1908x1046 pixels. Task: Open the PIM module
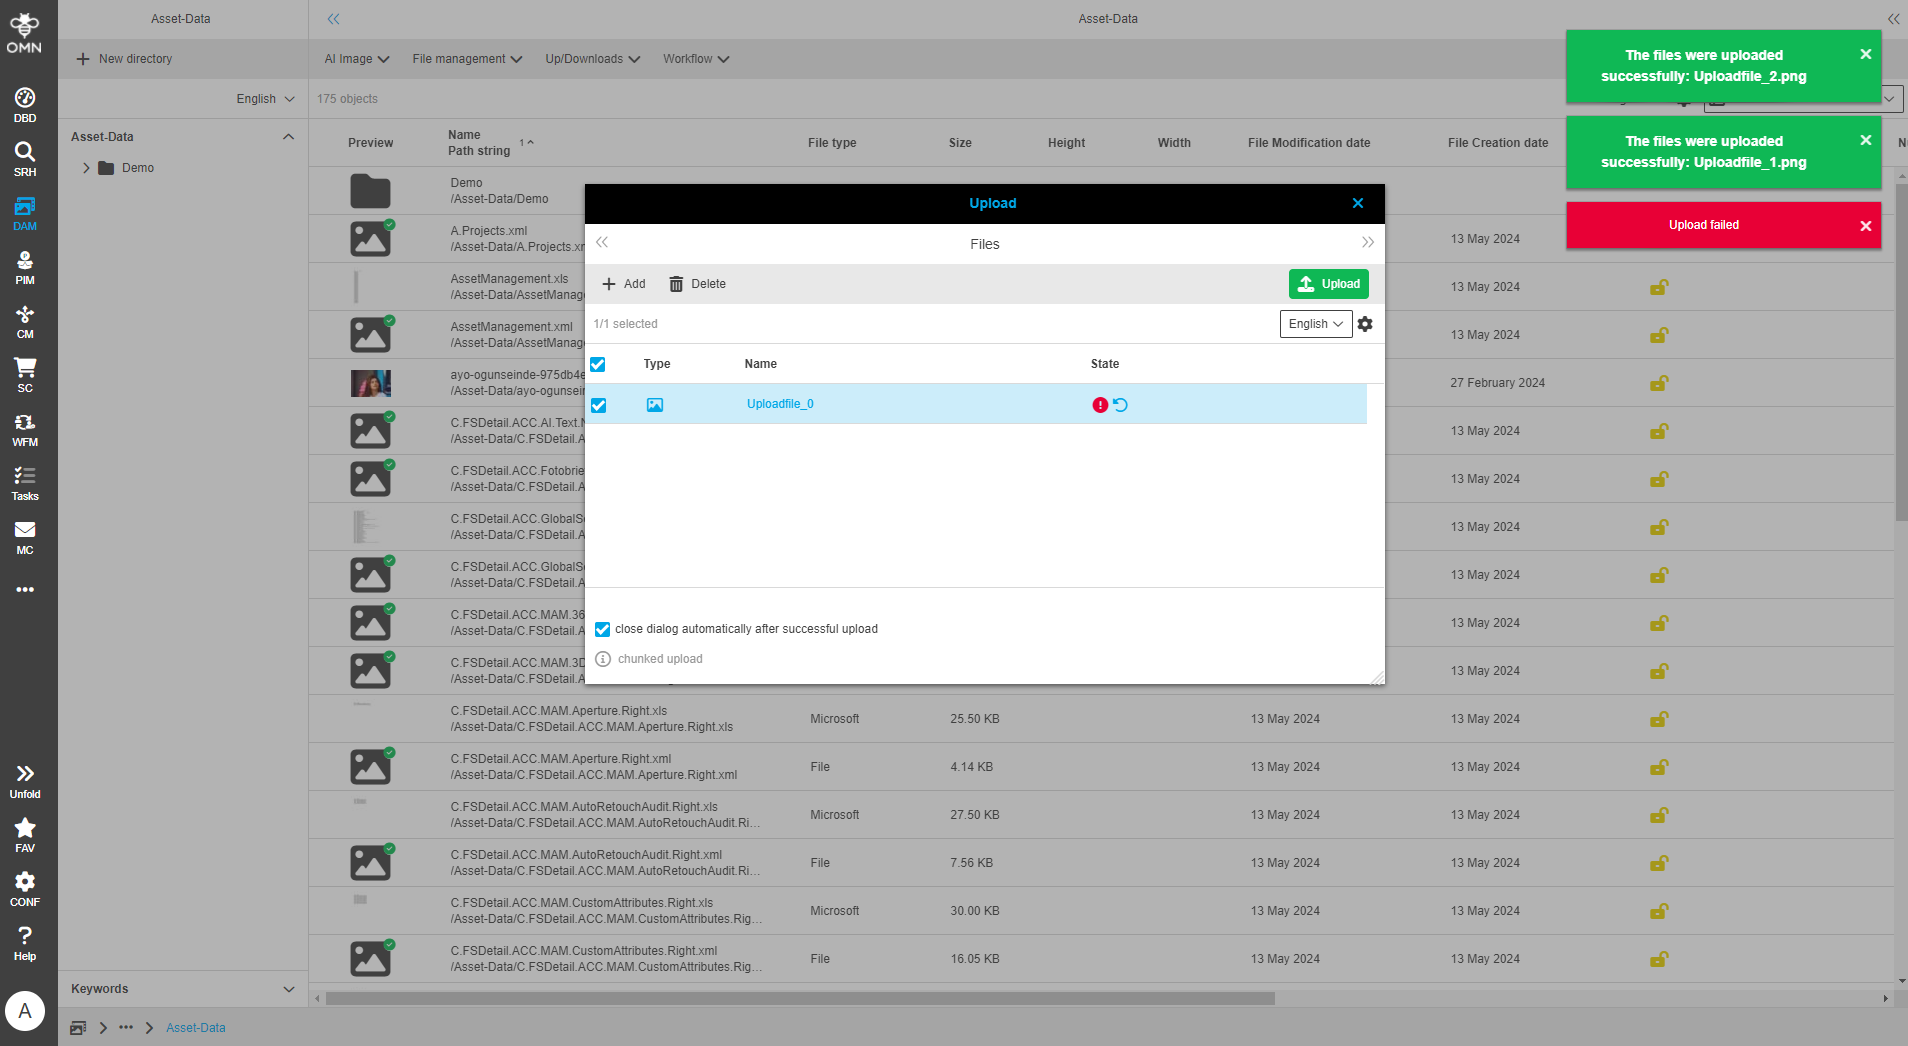(x=25, y=267)
